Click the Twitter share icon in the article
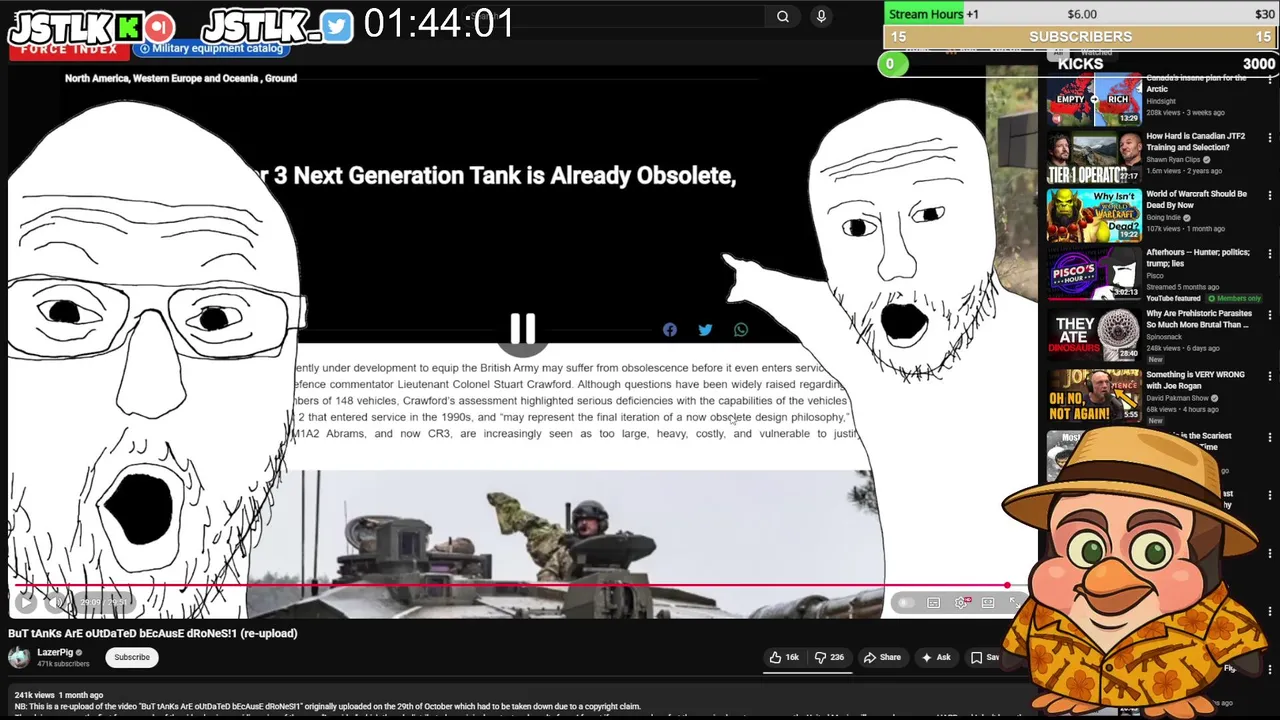The image size is (1280, 720). coord(705,330)
